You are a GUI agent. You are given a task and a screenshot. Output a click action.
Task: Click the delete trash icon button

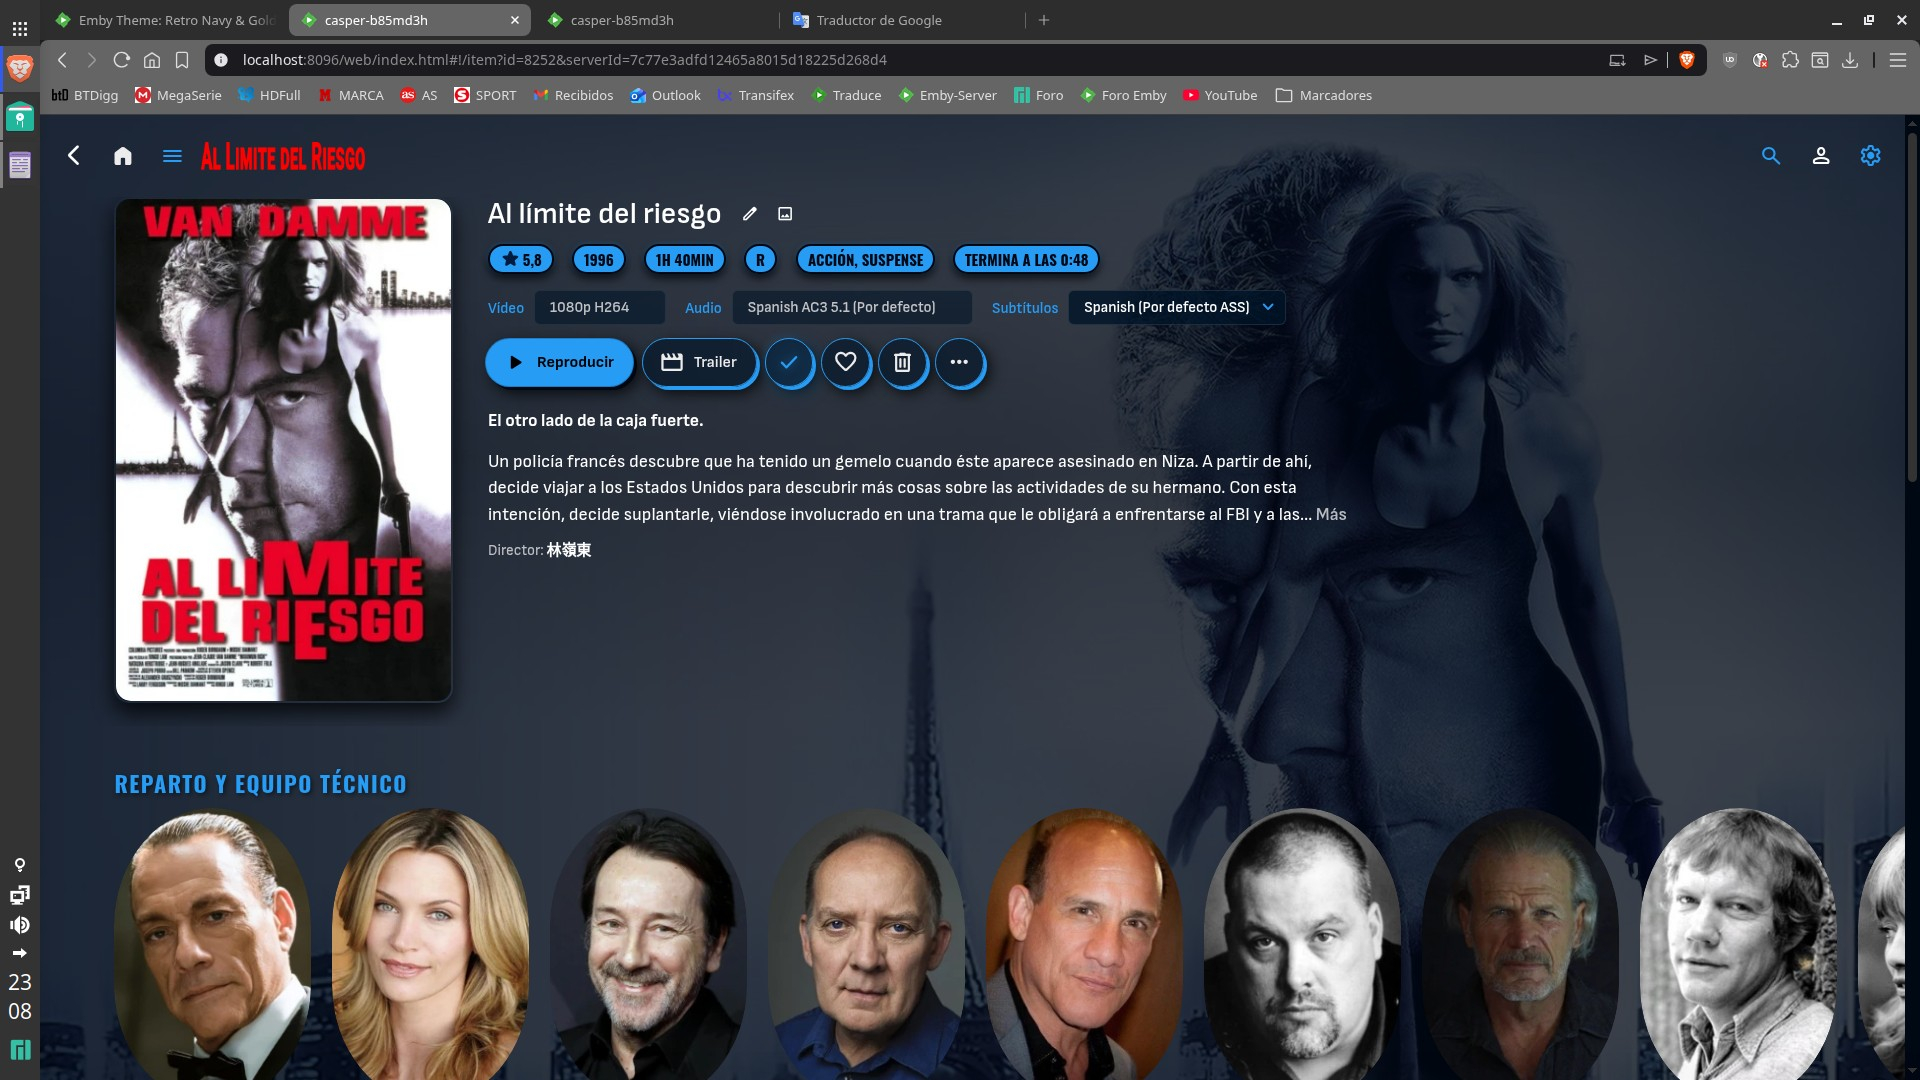902,362
